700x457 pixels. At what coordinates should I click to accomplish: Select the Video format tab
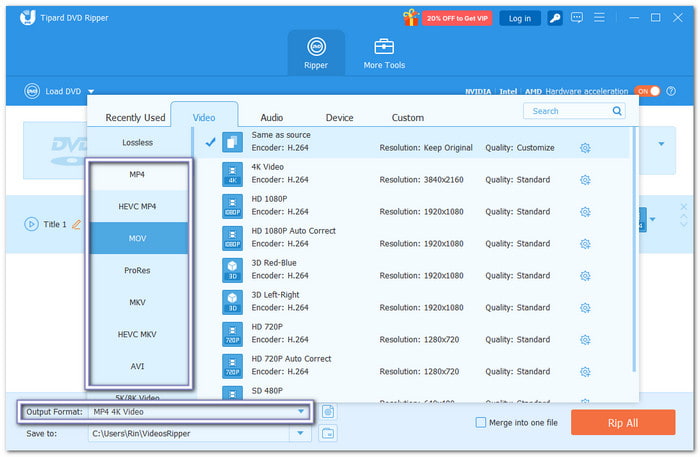click(x=204, y=117)
